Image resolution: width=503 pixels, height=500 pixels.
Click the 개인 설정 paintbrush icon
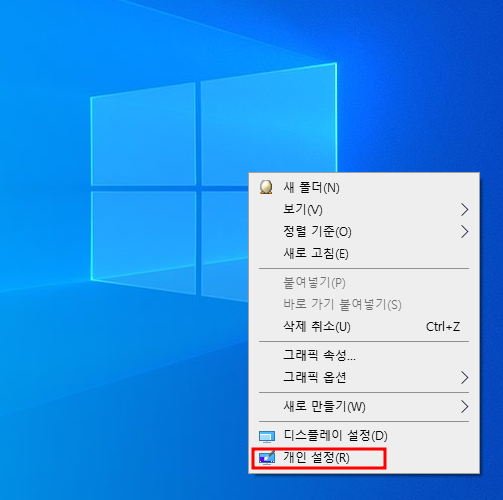point(267,458)
